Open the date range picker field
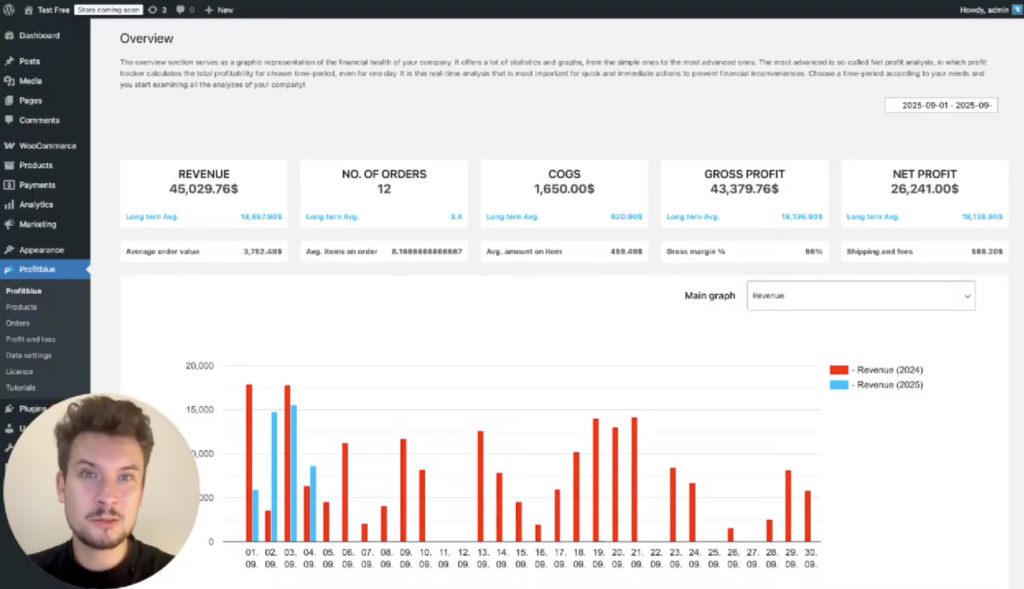The height and width of the screenshot is (589, 1024). [941, 105]
